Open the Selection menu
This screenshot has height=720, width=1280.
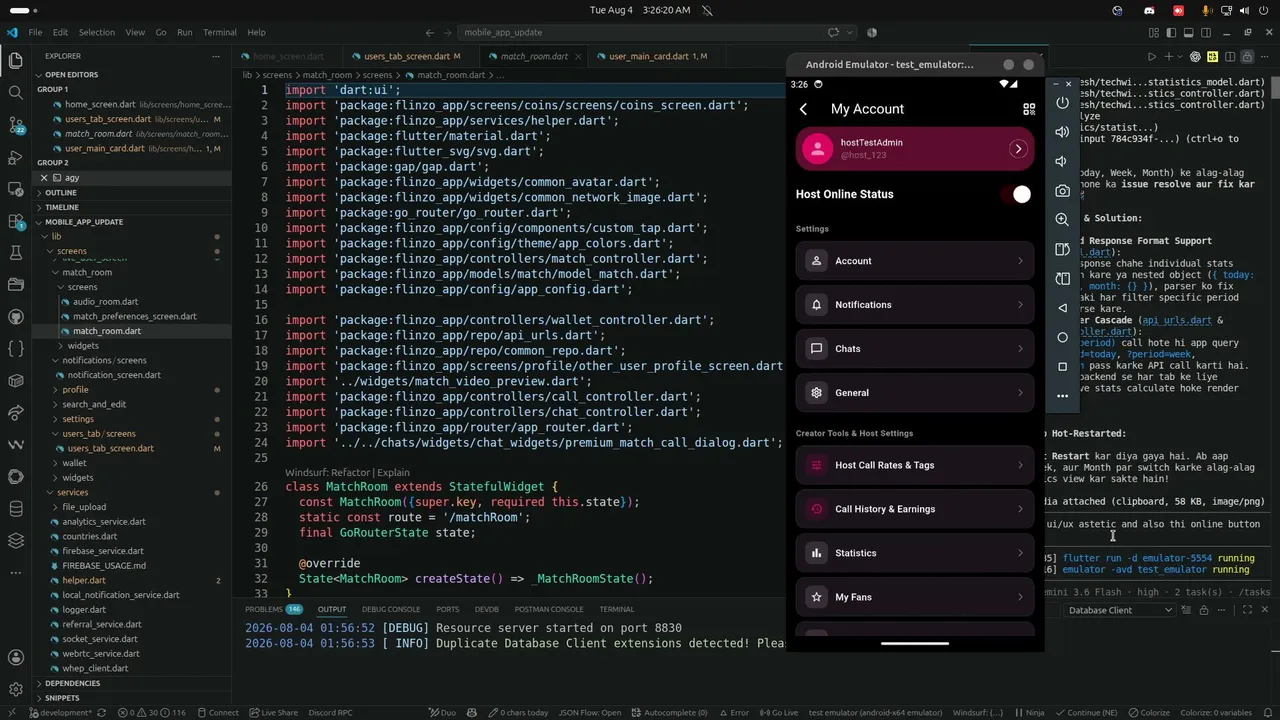tap(97, 33)
